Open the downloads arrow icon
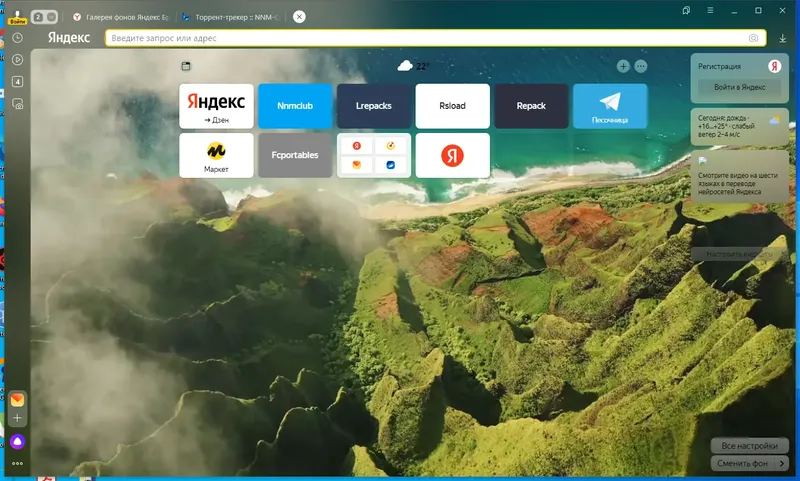Image resolution: width=800 pixels, height=481 pixels. 782,38
